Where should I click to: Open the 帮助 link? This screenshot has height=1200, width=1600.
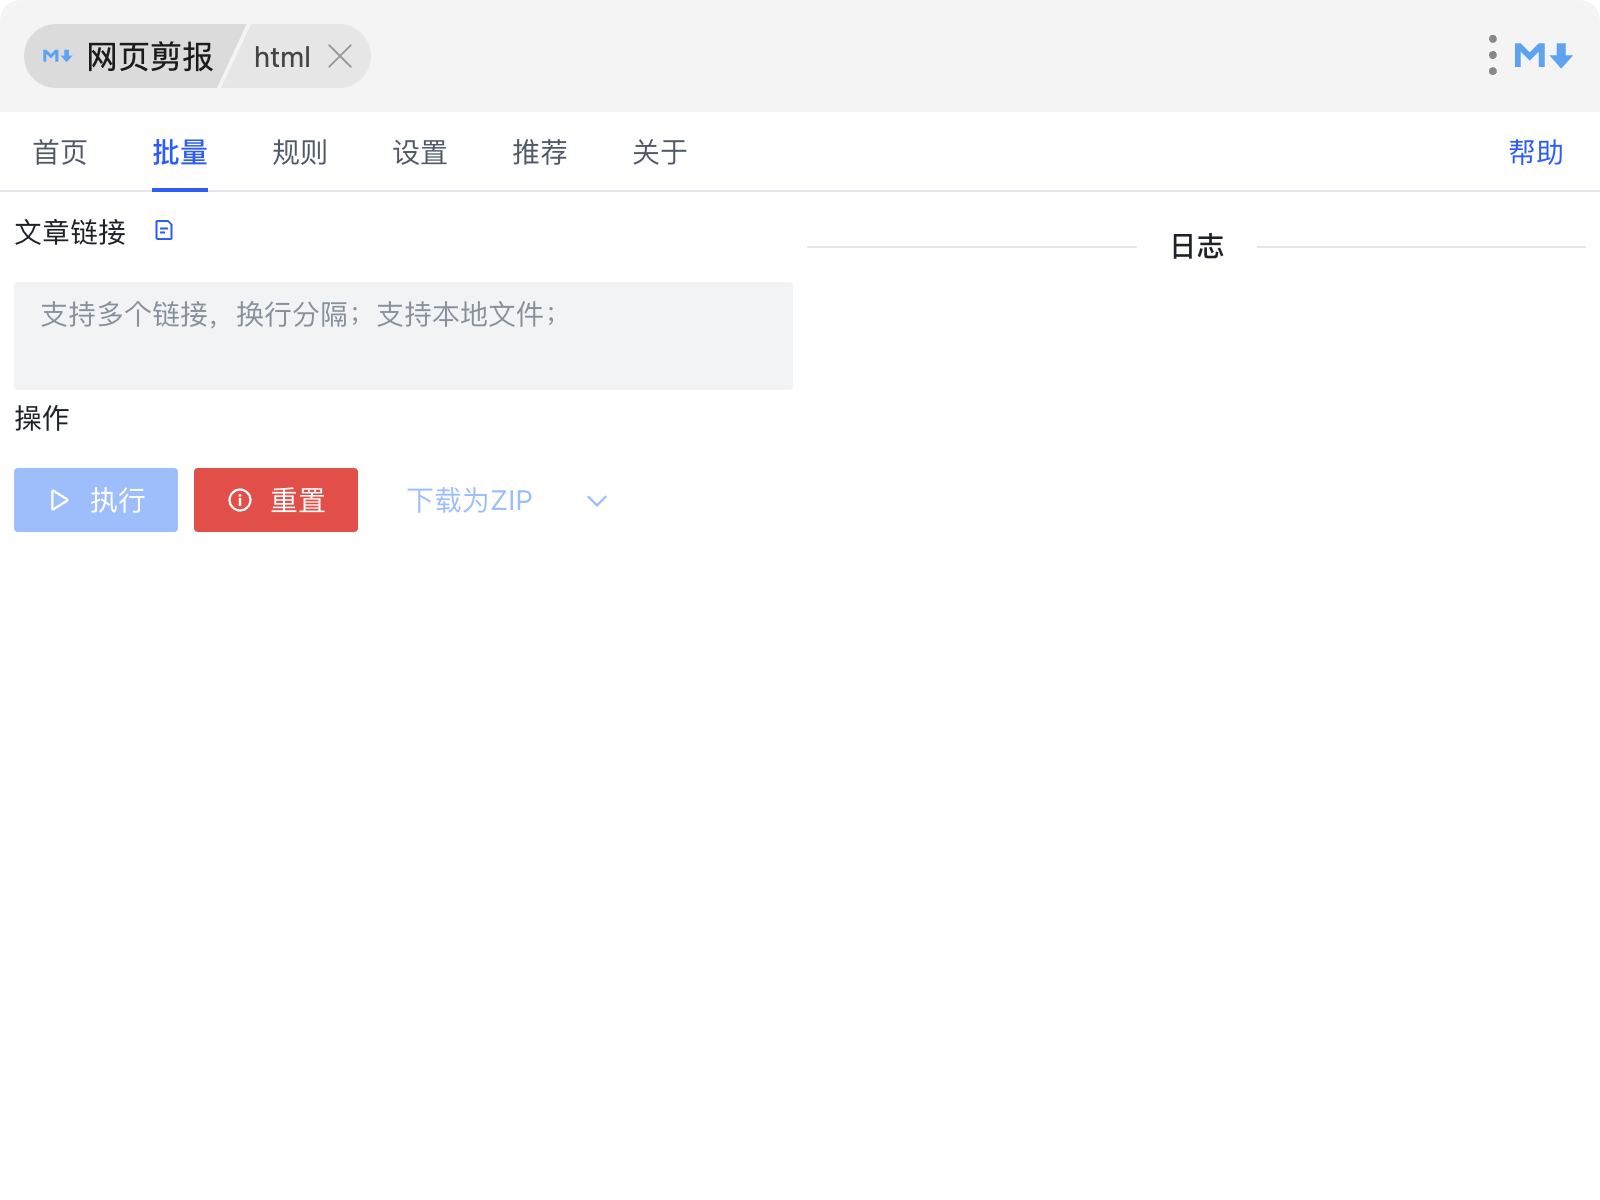(x=1536, y=152)
